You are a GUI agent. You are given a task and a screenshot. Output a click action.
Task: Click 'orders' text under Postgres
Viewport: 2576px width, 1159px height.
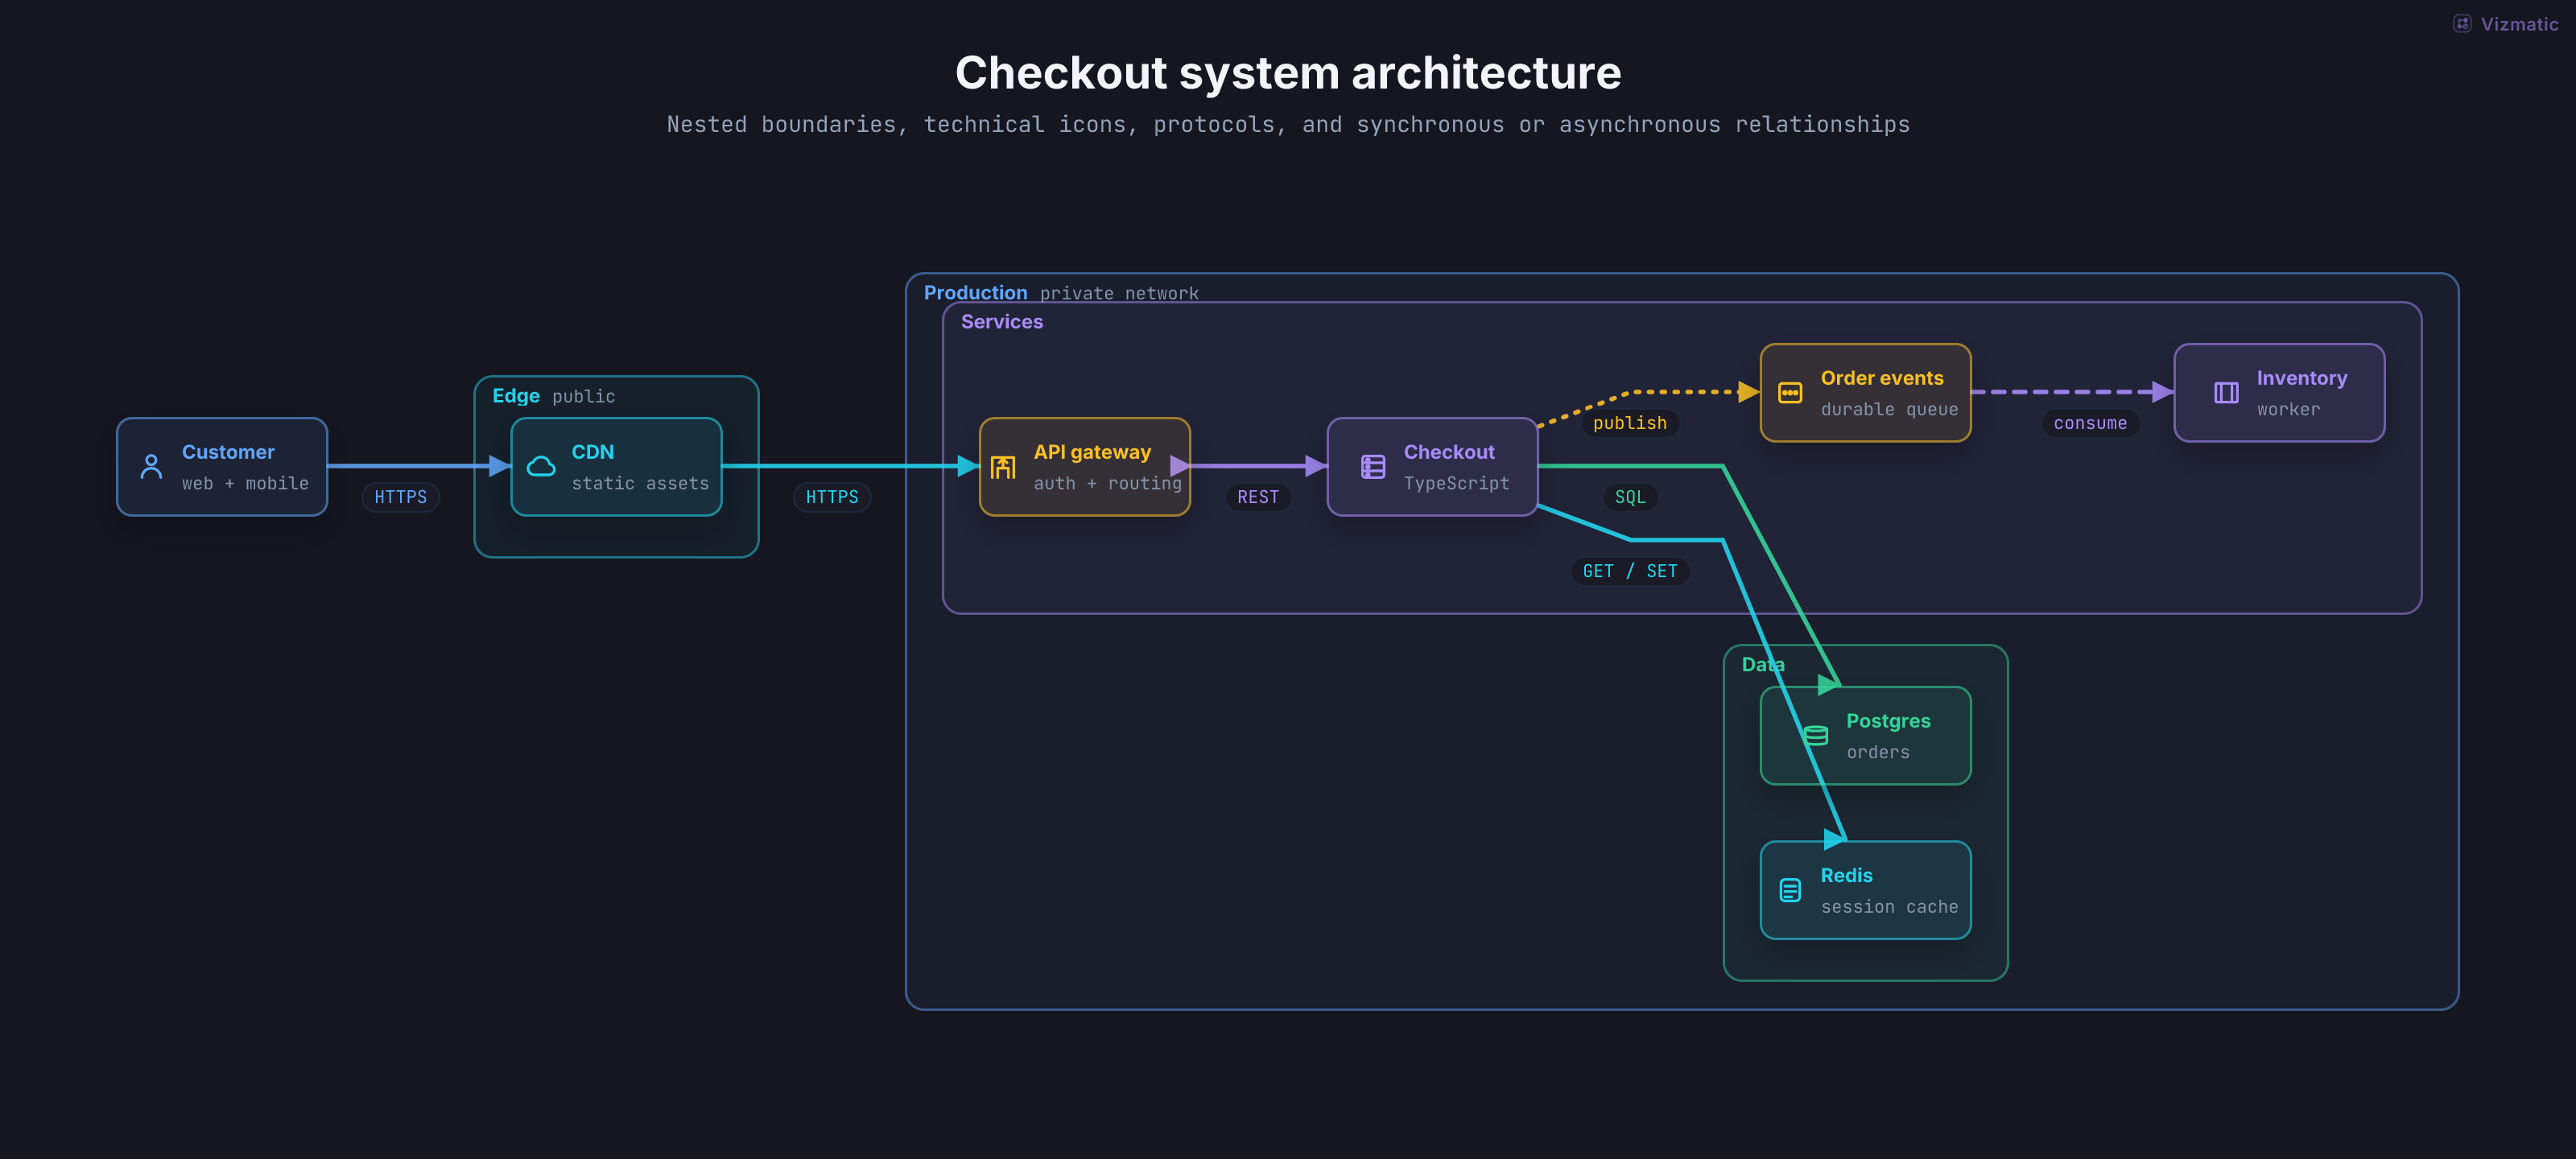[1878, 753]
